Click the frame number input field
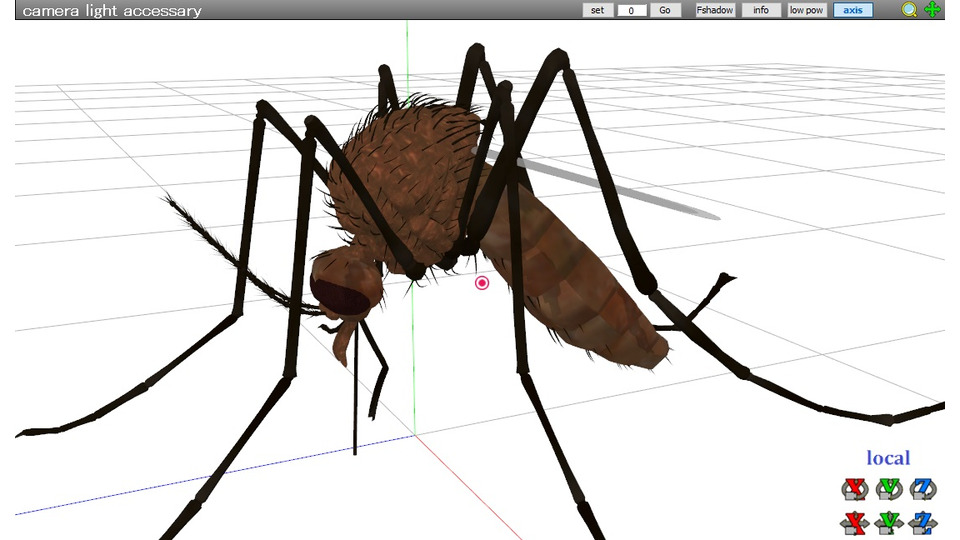The image size is (960, 540). pos(632,10)
